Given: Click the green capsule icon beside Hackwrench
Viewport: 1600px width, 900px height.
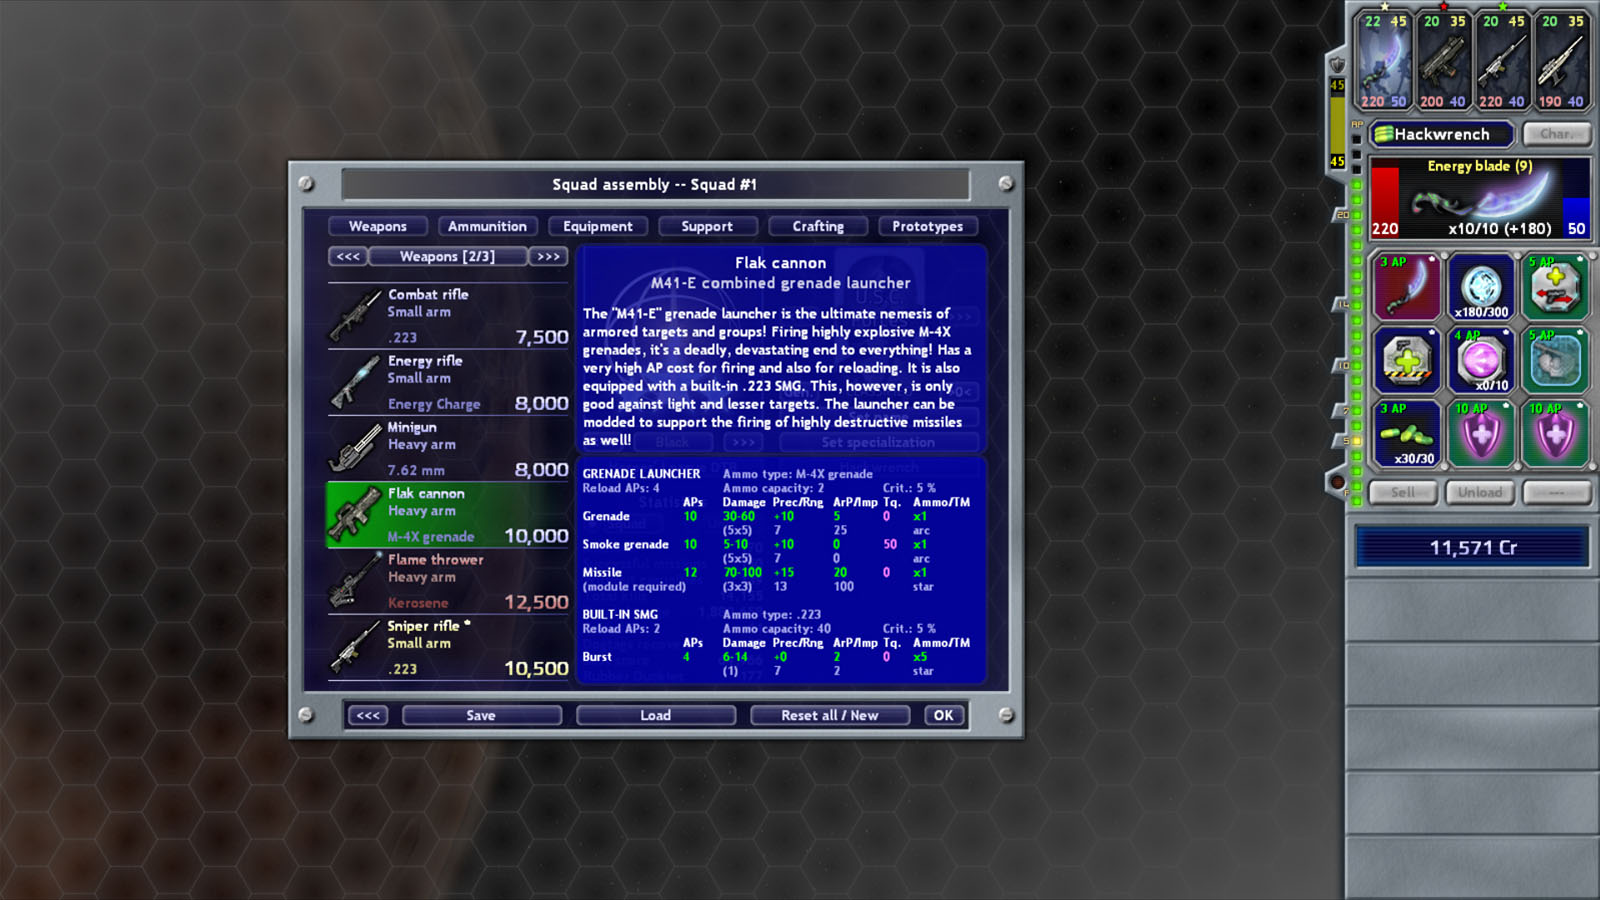Looking at the screenshot, I should [1385, 133].
